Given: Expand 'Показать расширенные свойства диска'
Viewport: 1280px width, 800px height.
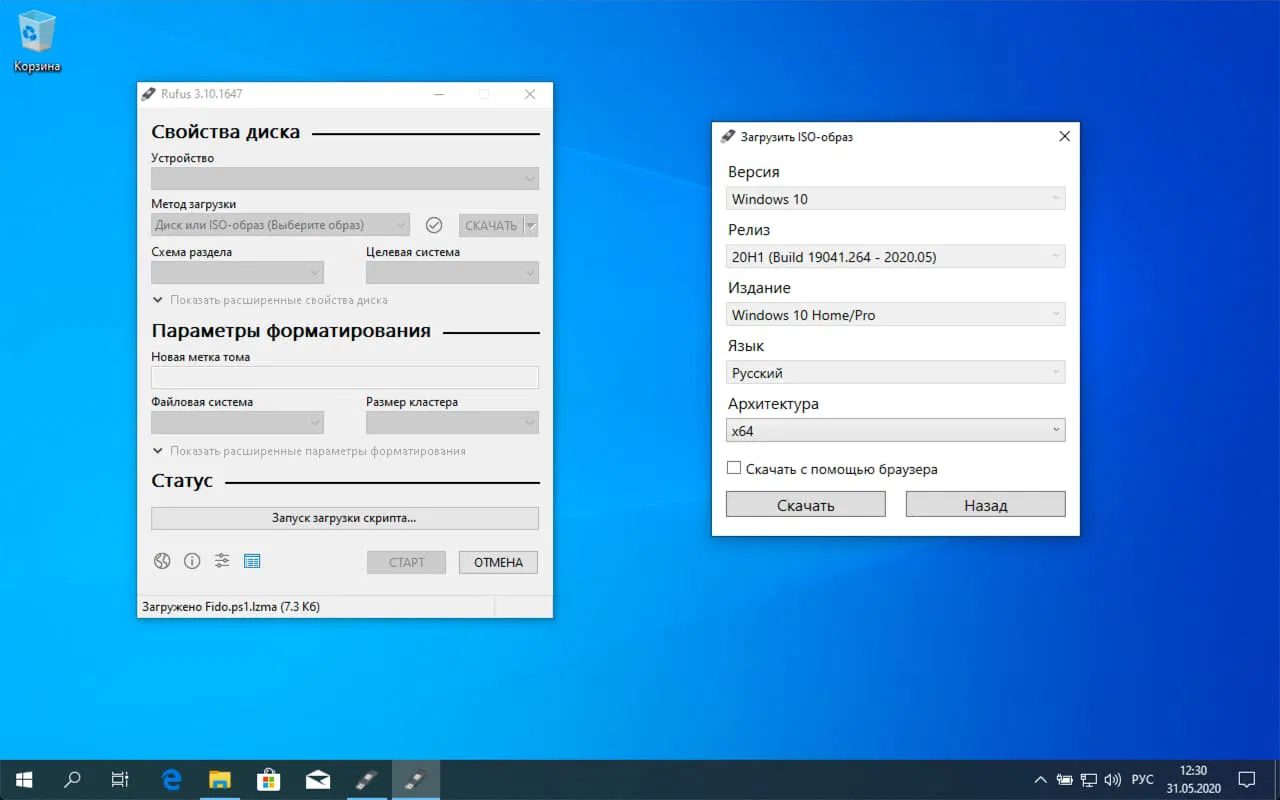Looking at the screenshot, I should (x=270, y=300).
